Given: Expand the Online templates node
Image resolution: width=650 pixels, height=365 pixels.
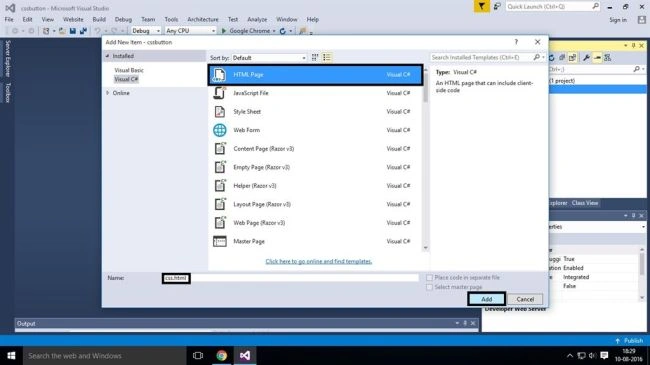Looking at the screenshot, I should [108, 93].
